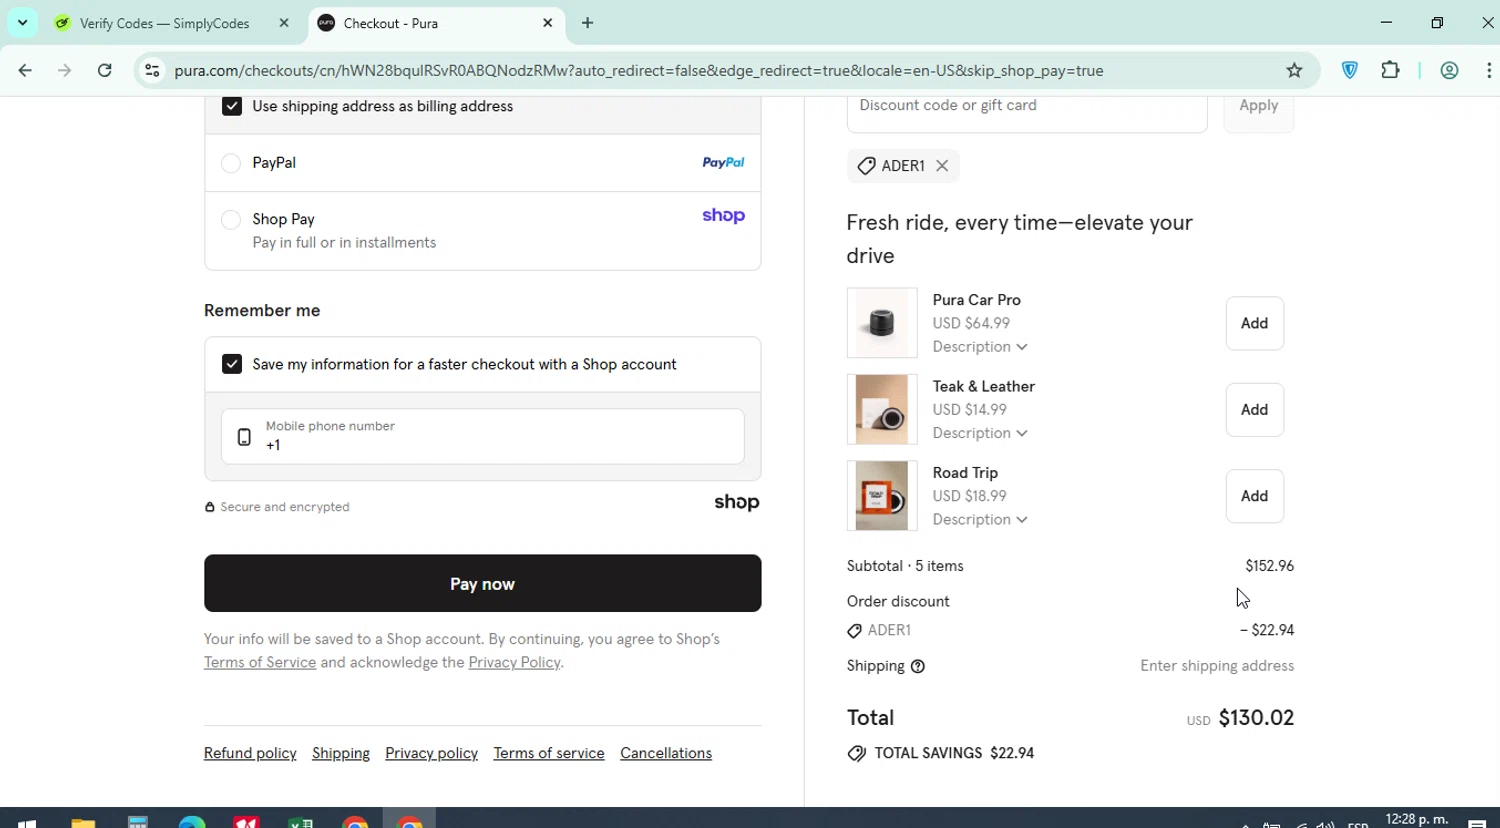The height and width of the screenshot is (828, 1500).
Task: Expand the Teak & Leather description
Action: point(980,433)
